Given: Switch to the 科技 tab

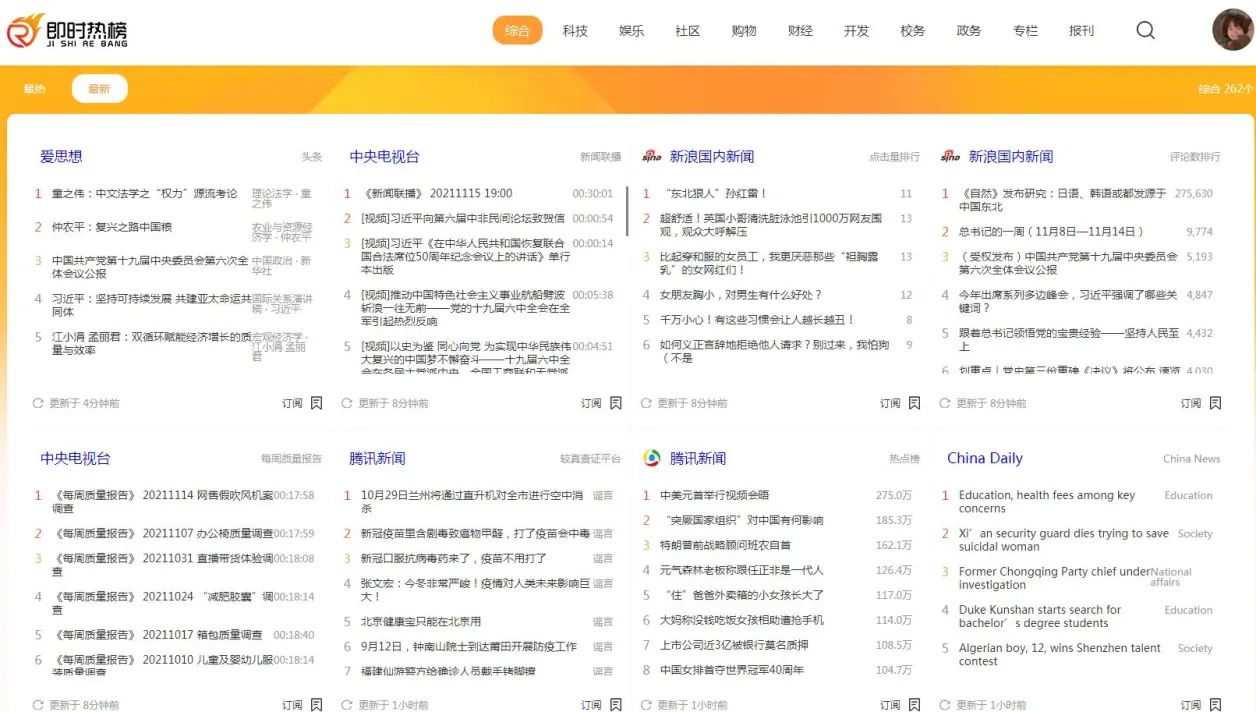Looking at the screenshot, I should coord(575,31).
